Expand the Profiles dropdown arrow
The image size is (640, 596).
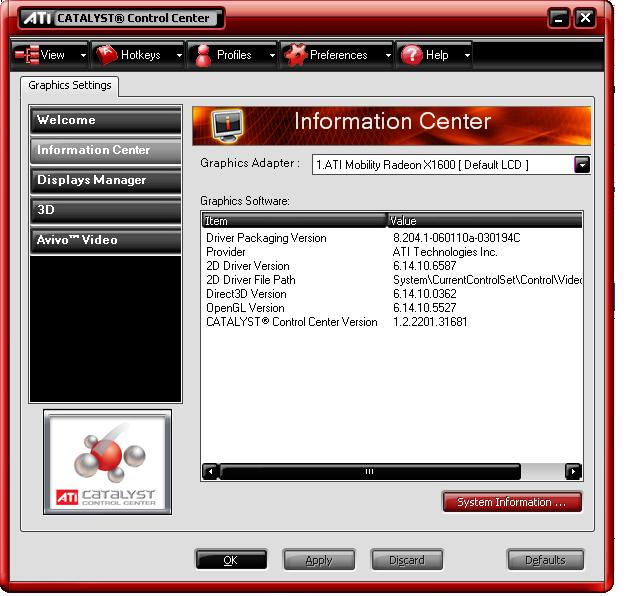[272, 55]
